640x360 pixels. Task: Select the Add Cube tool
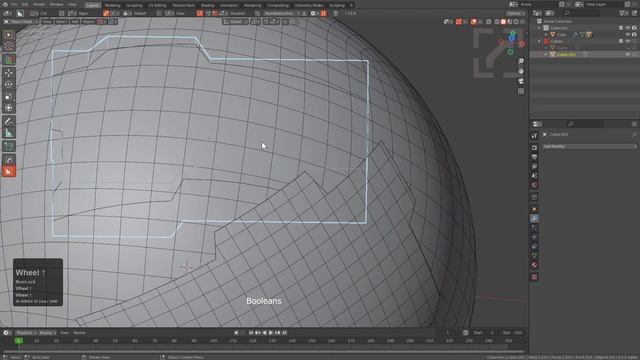pos(9,146)
